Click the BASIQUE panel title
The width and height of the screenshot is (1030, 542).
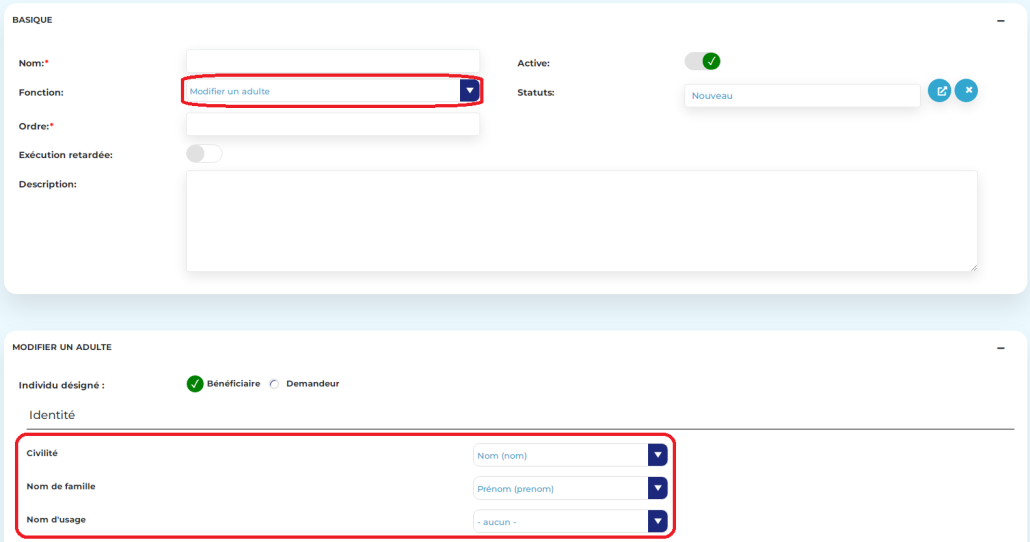click(x=32, y=20)
